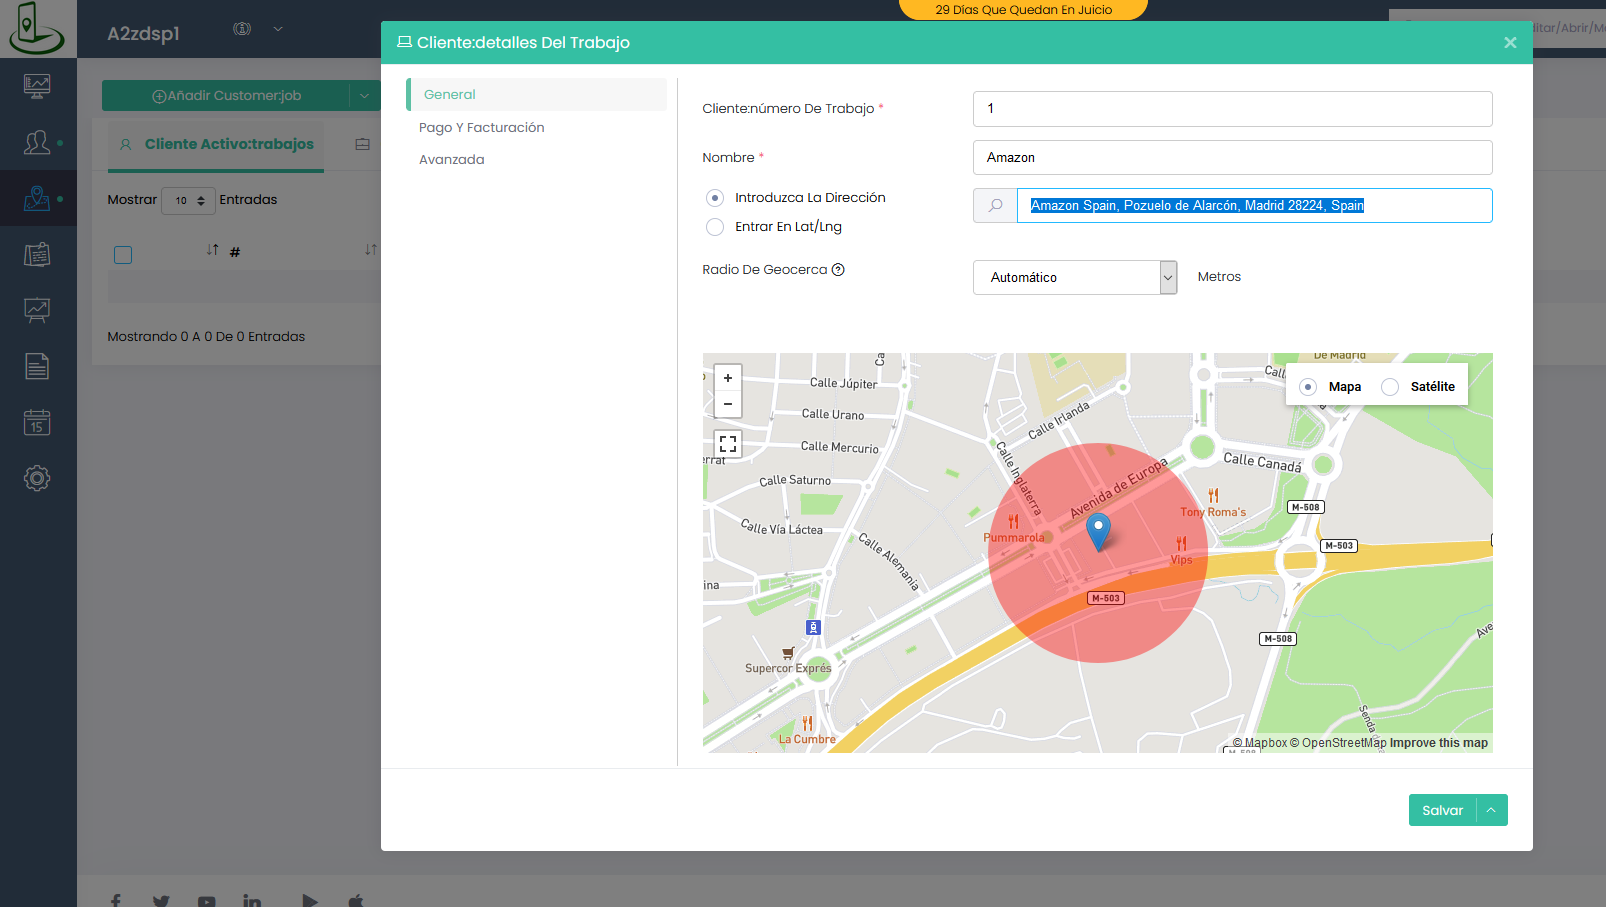Click the Metros unit label

pos(1219,277)
